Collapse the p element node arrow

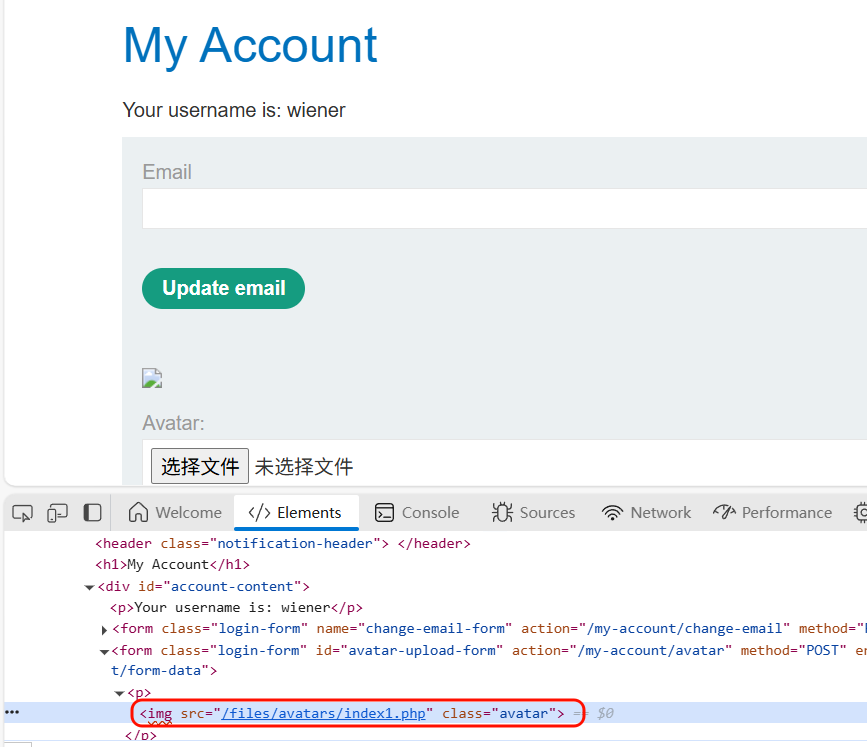point(119,693)
